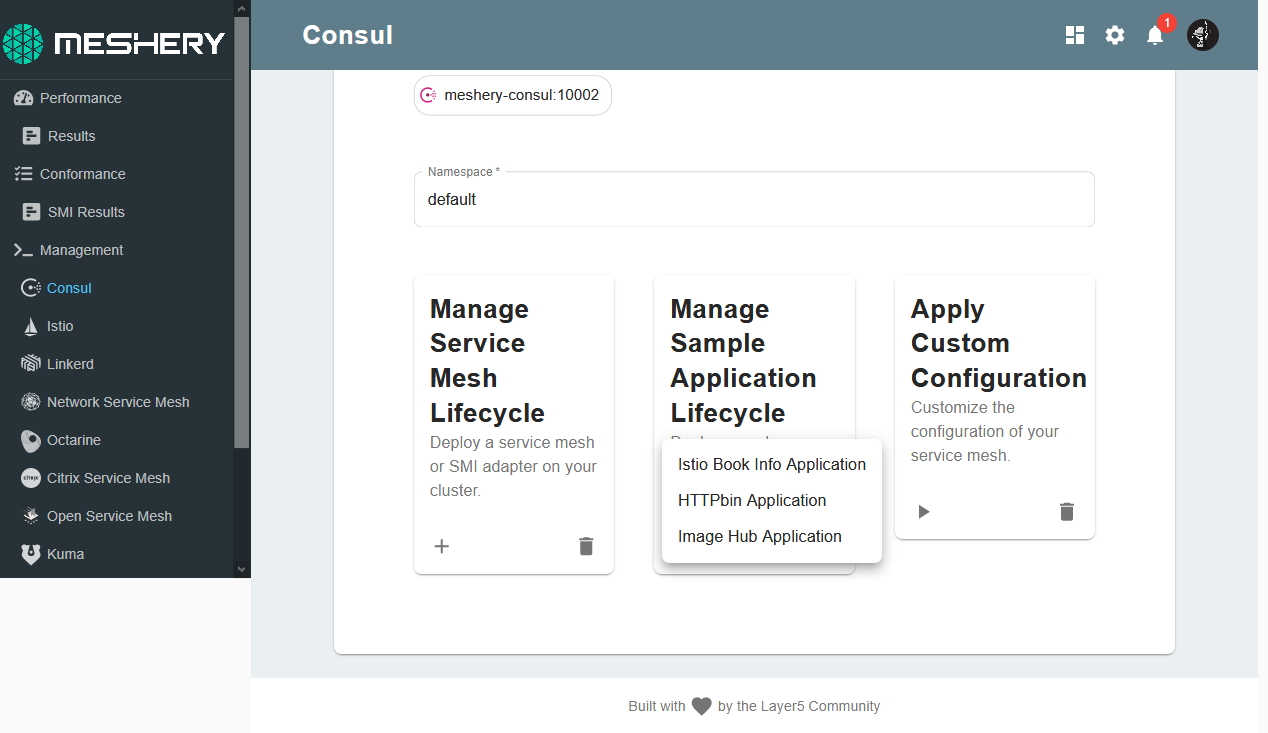Click the Namespace input field
This screenshot has height=733, width=1268.
click(753, 200)
